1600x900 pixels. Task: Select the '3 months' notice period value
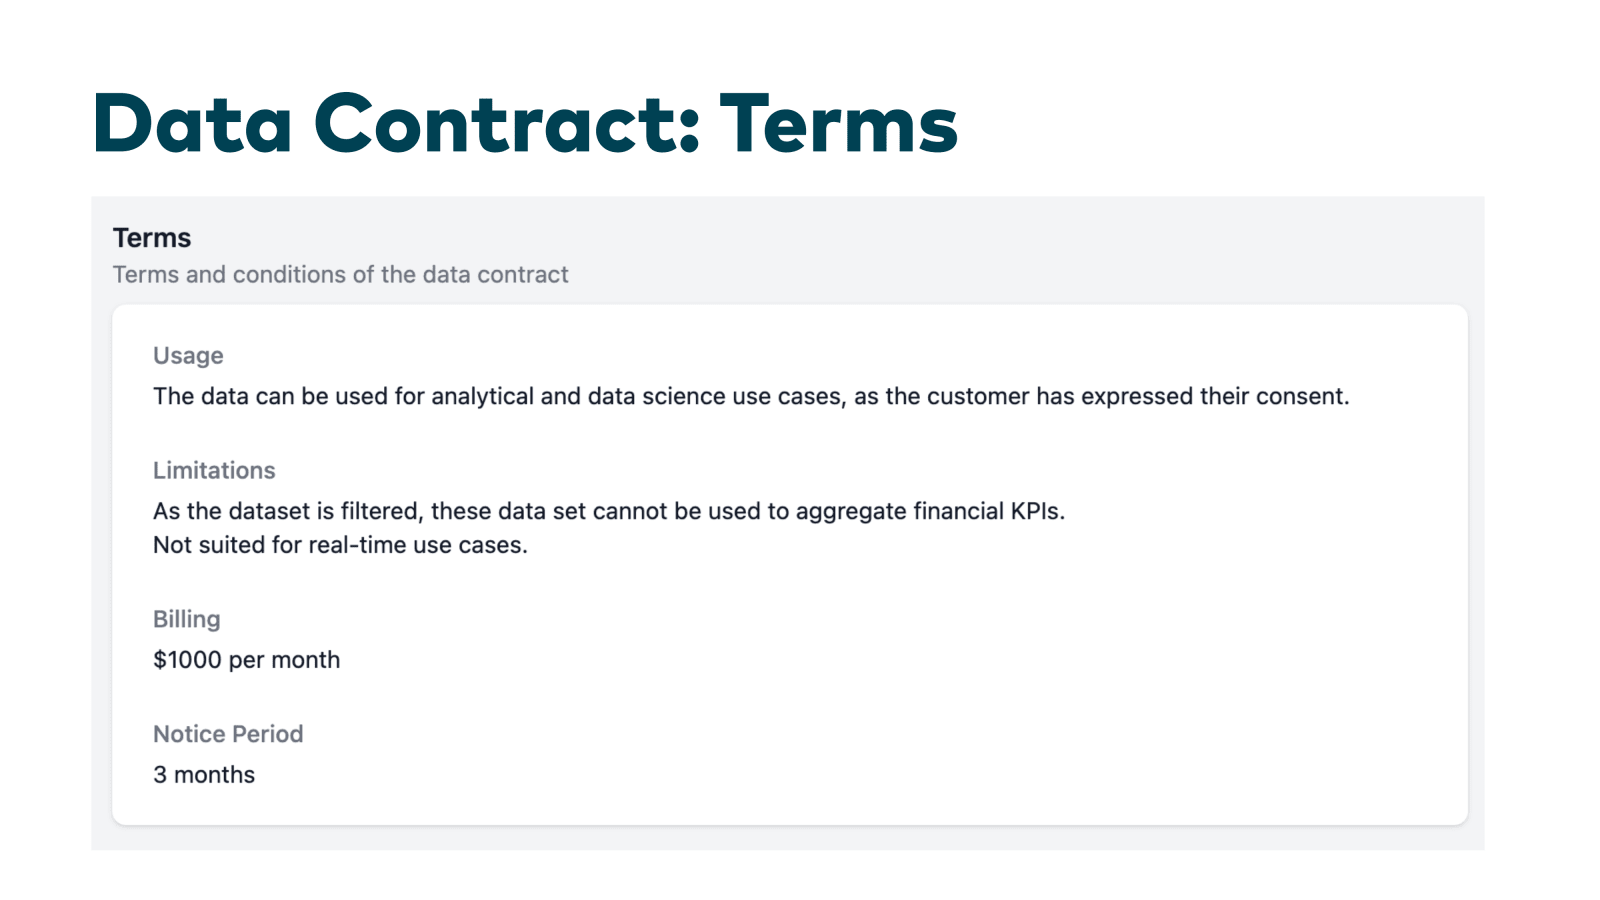click(204, 775)
